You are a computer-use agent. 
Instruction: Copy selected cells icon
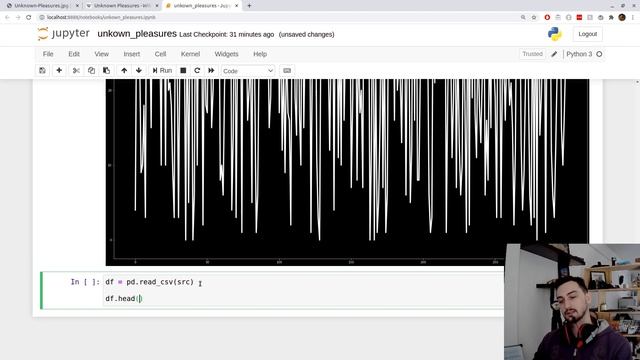coord(91,71)
